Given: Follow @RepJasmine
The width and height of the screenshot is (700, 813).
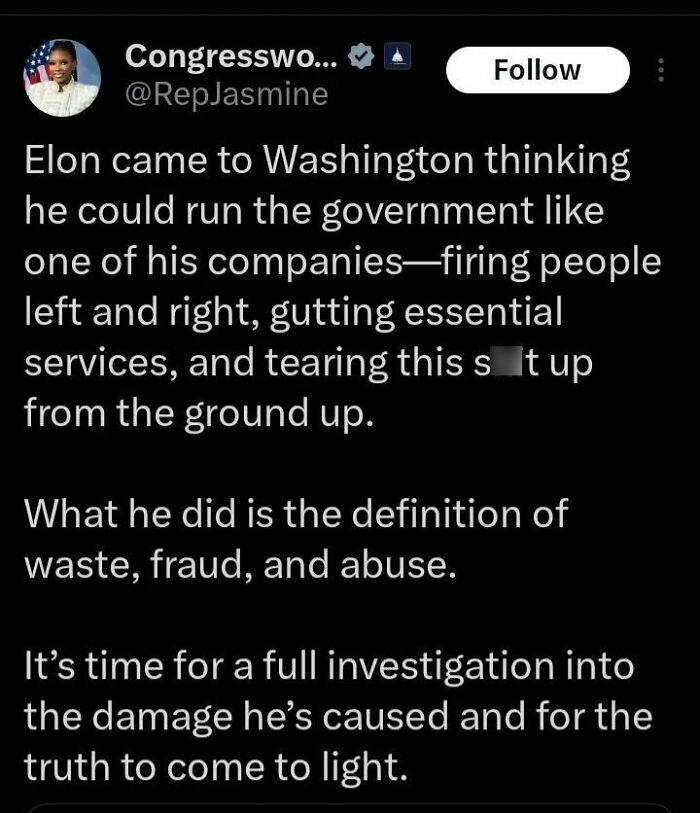Looking at the screenshot, I should click(x=538, y=69).
